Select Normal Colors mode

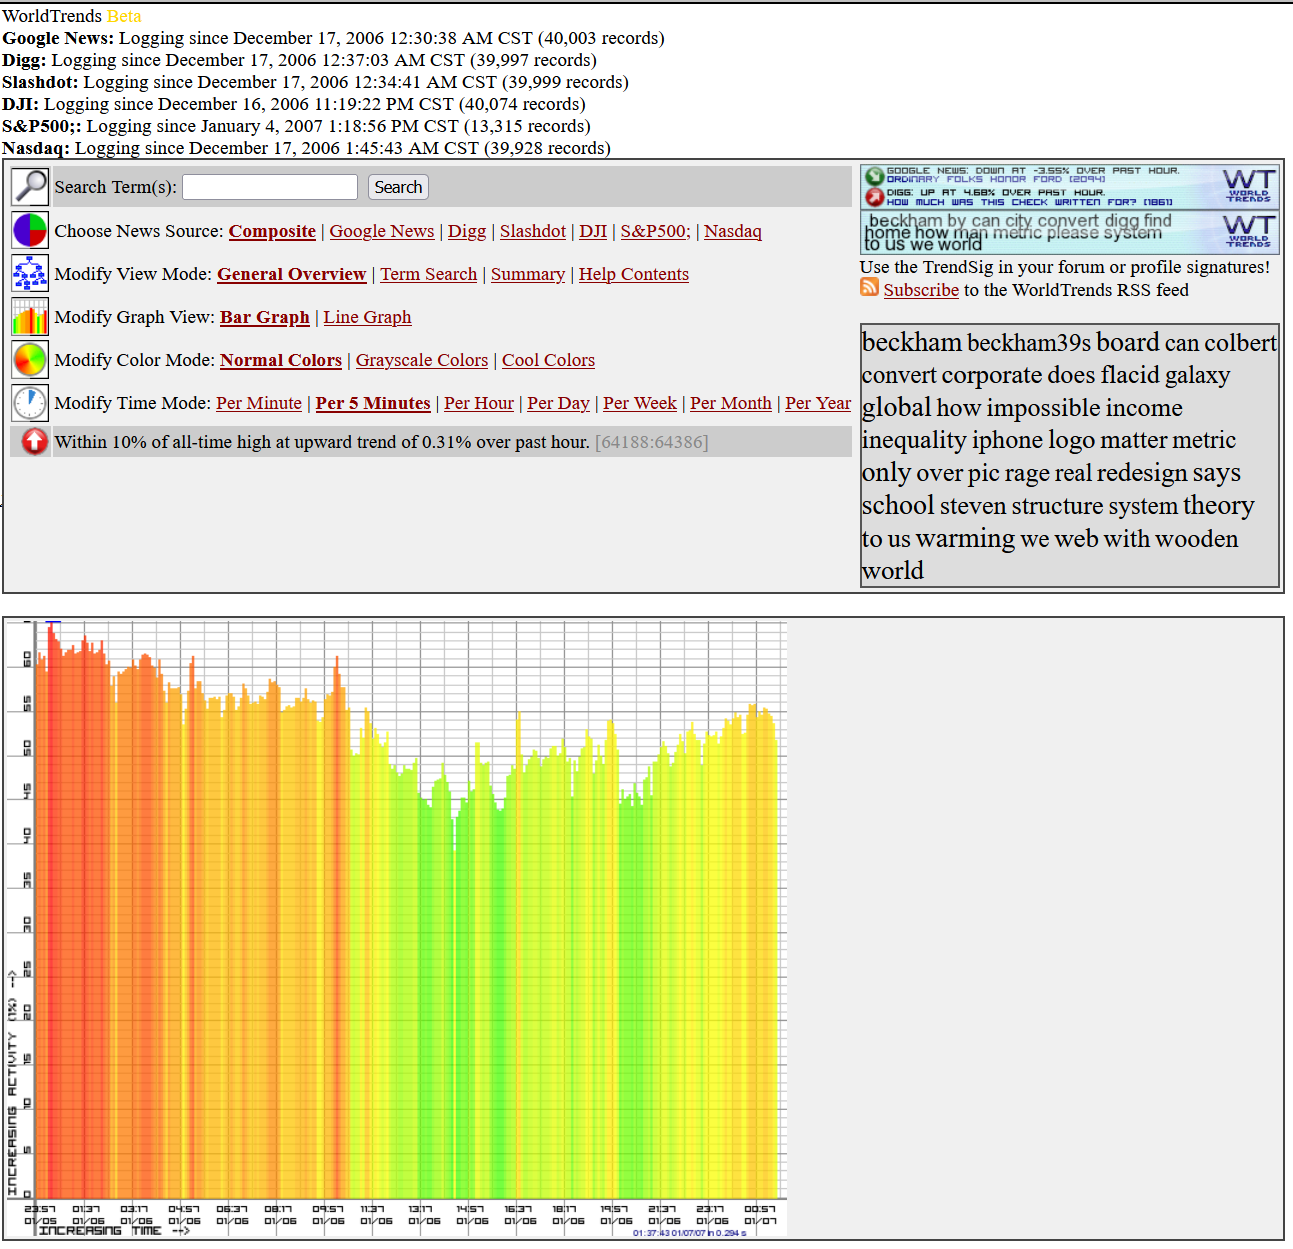coord(281,360)
